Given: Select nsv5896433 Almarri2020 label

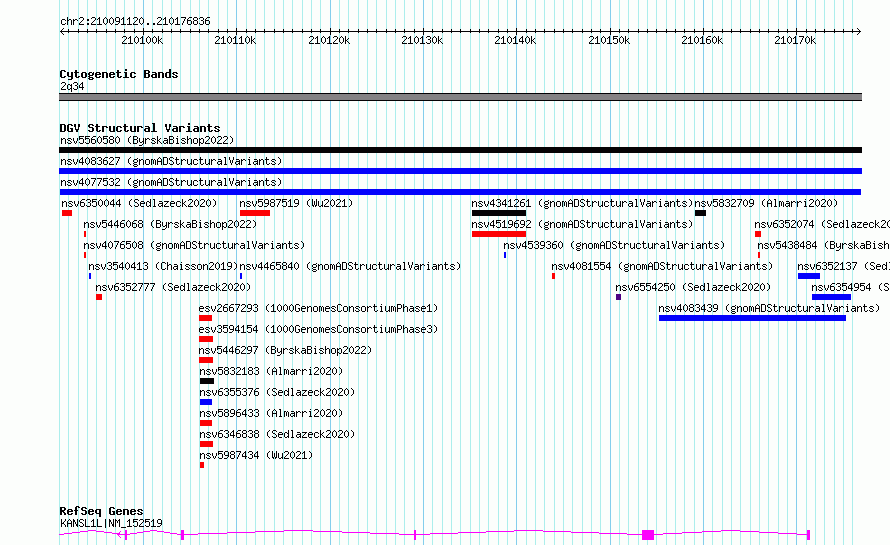Looking at the screenshot, I should 271,413.
